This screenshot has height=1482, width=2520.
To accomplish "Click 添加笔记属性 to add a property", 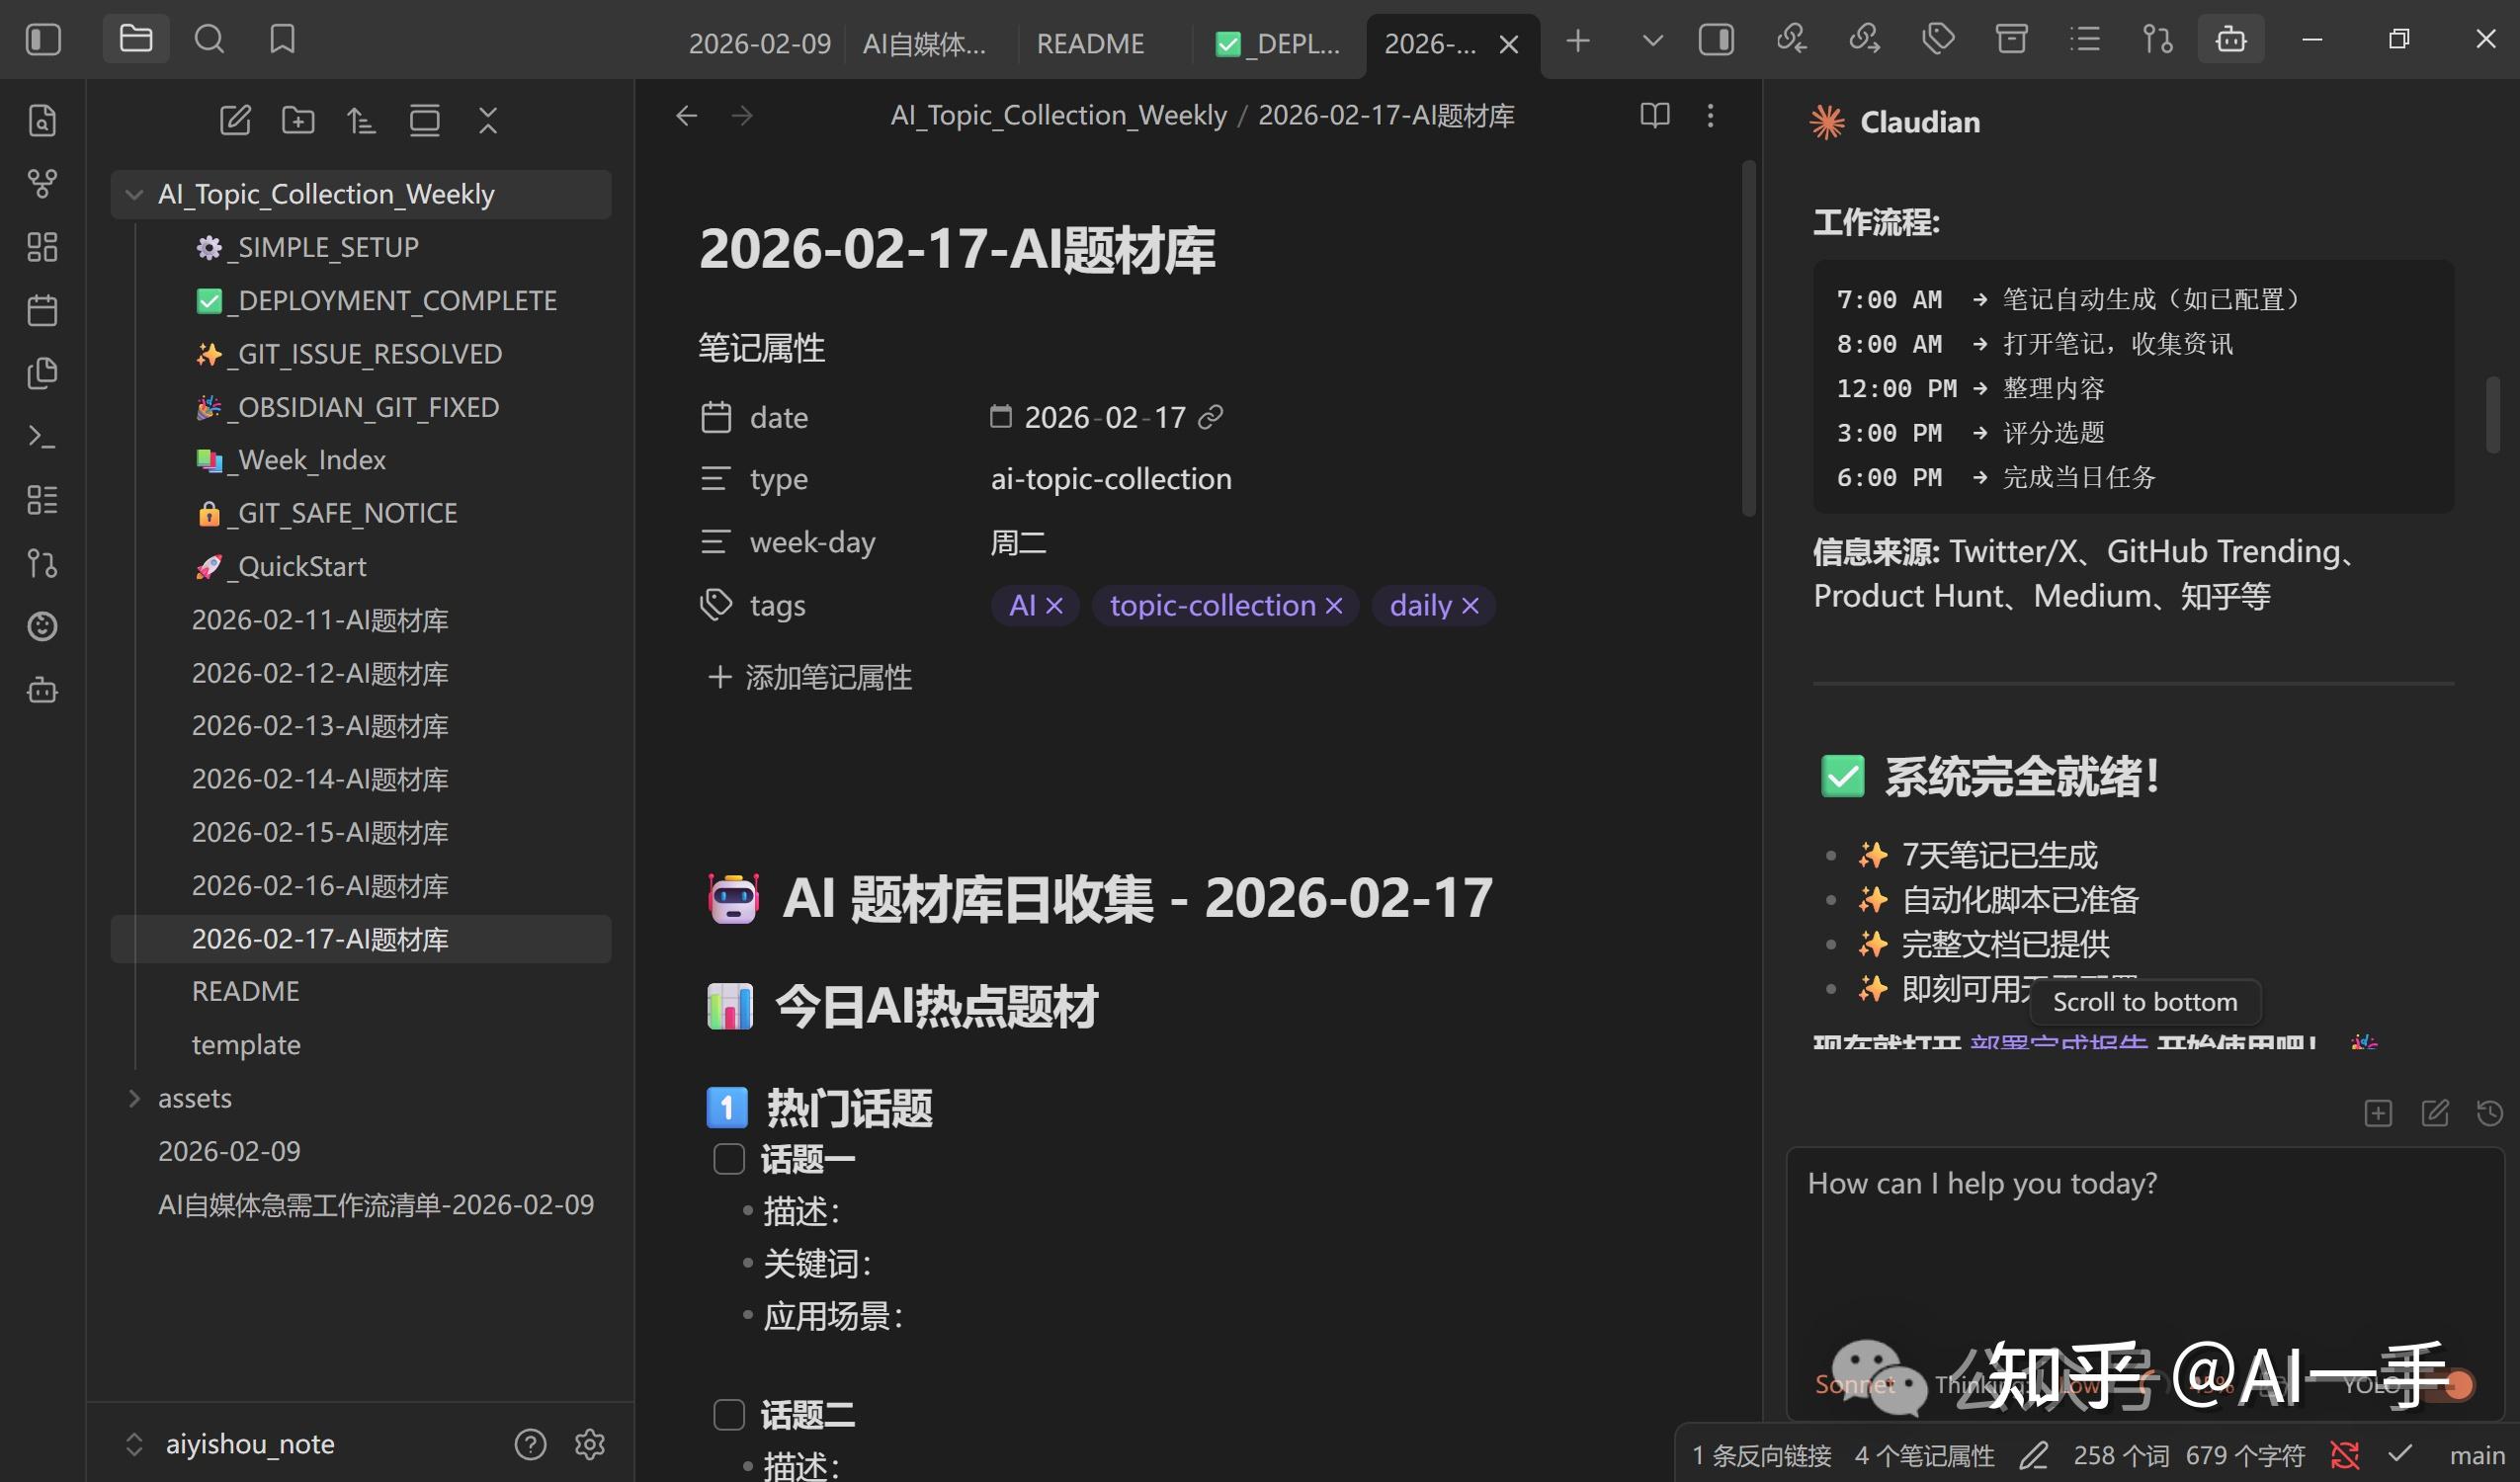I will pos(810,678).
